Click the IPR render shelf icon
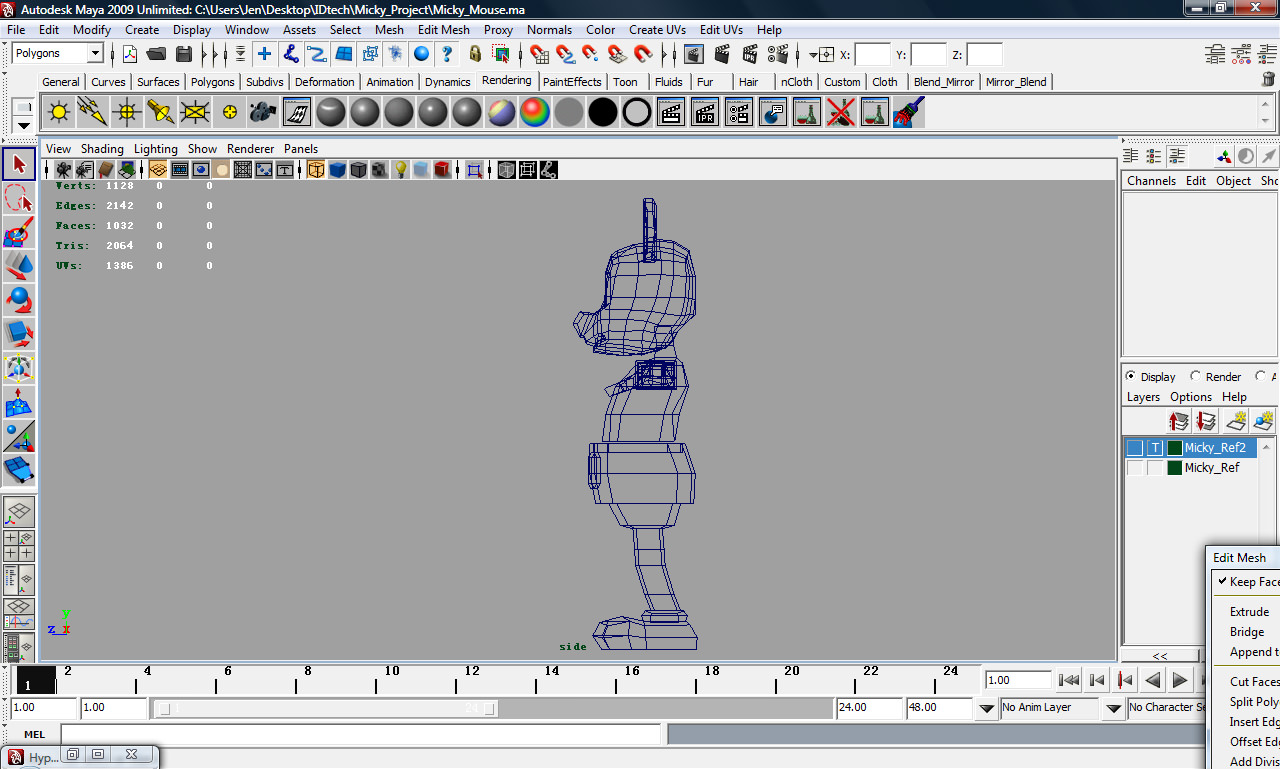The image size is (1280, 769). tap(705, 112)
